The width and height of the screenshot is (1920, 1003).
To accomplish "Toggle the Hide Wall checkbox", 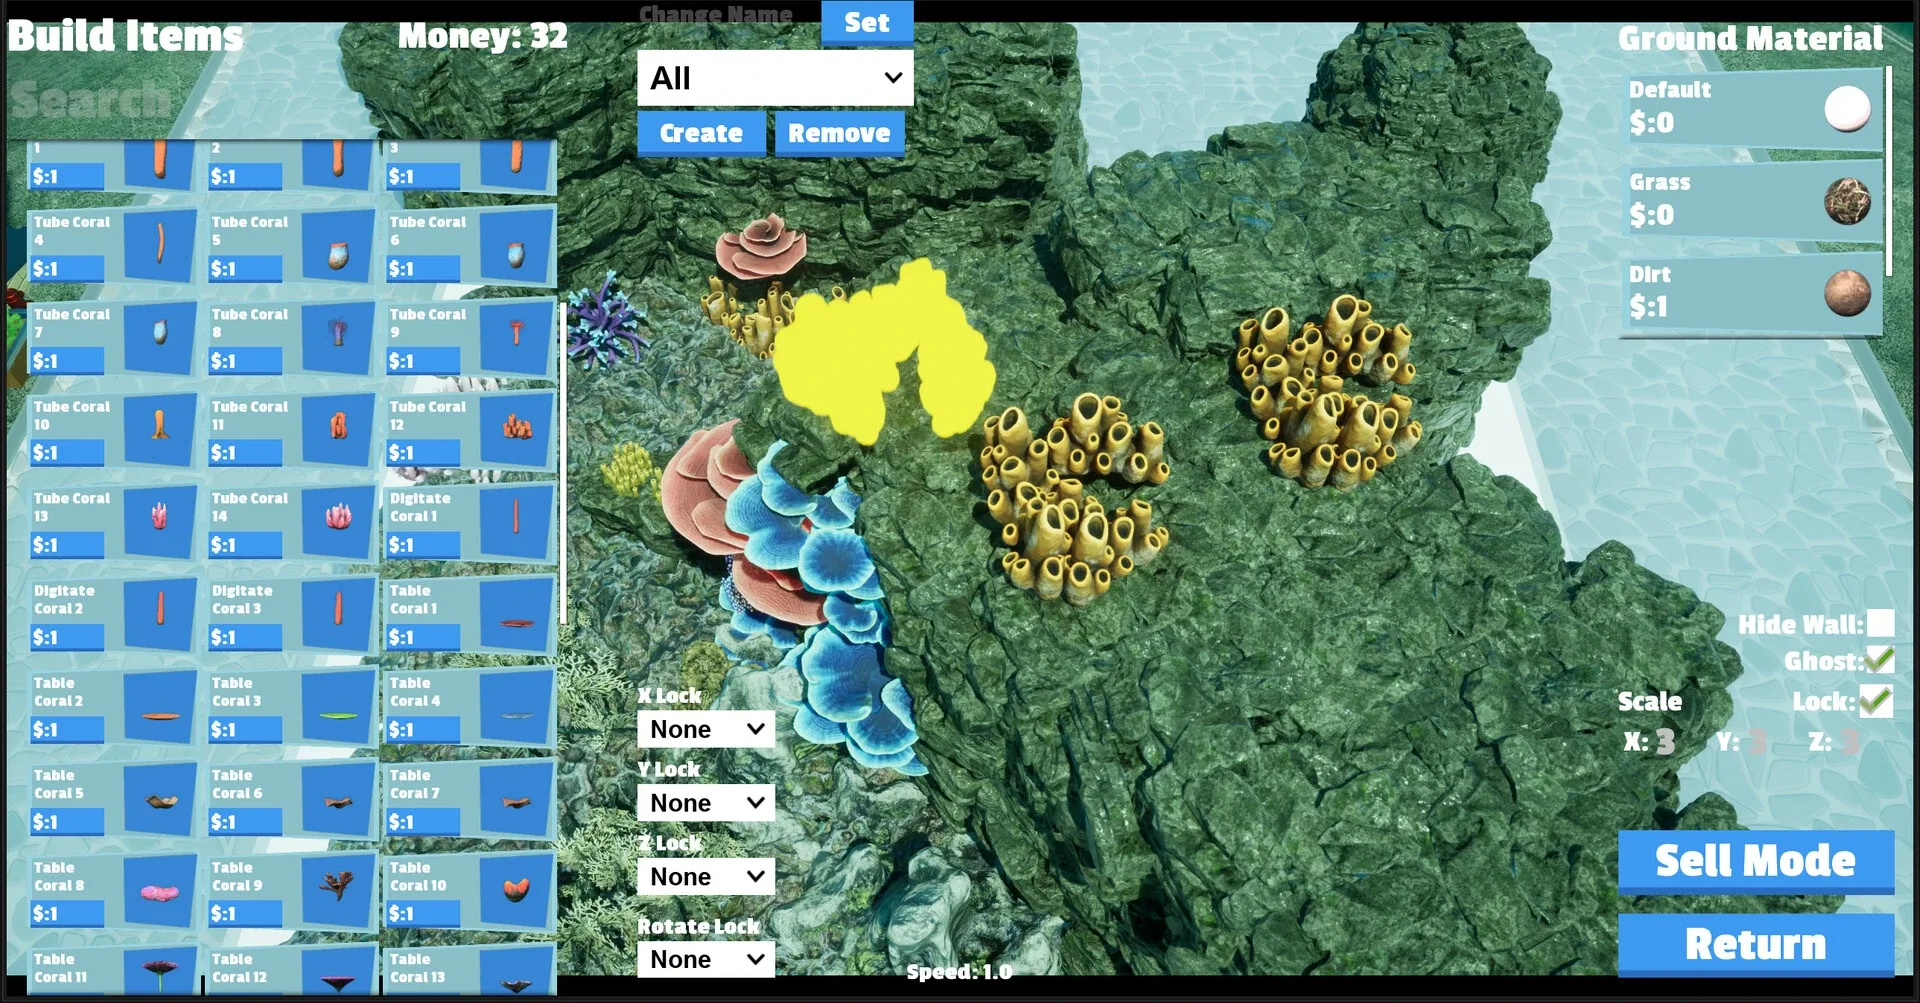I will coord(1880,624).
